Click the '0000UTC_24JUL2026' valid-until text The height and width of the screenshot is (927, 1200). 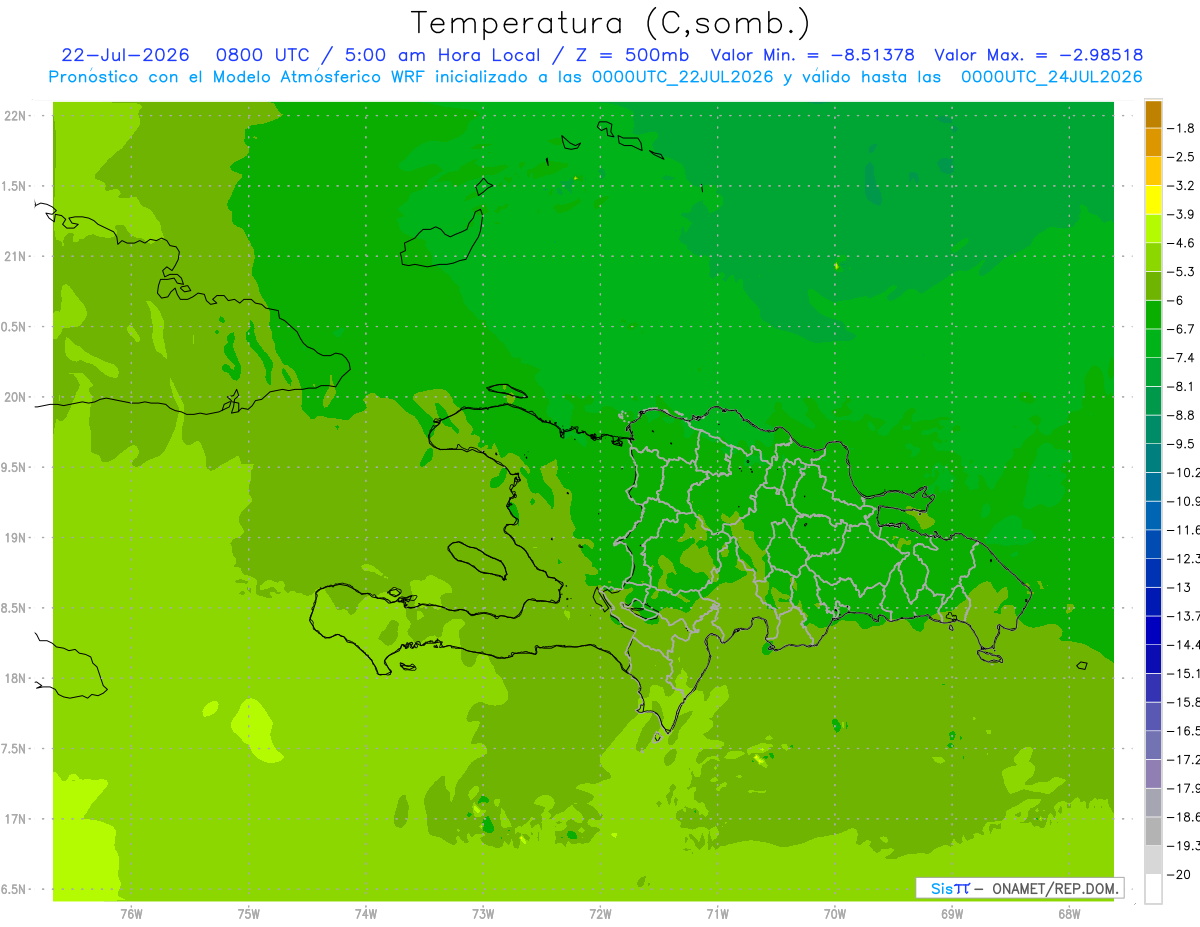pyautogui.click(x=1052, y=77)
